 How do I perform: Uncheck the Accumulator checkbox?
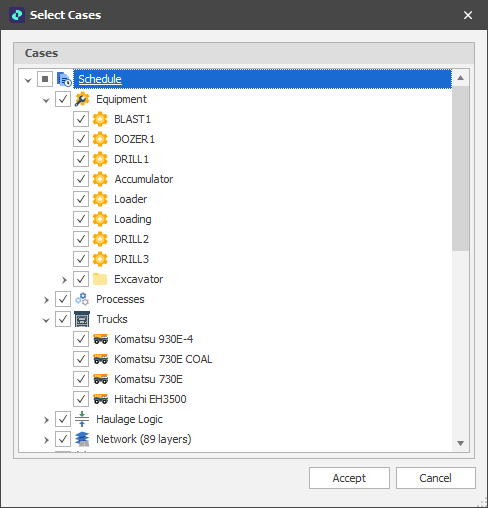click(x=81, y=179)
